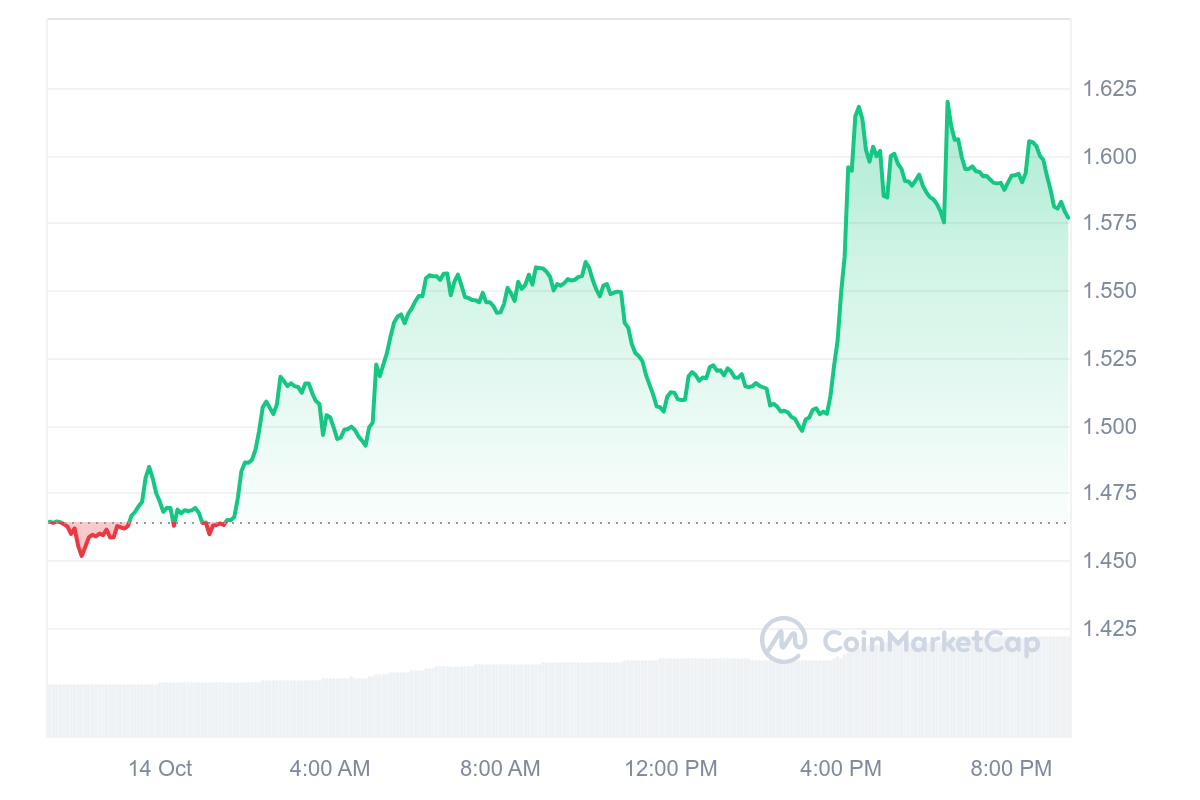Image resolution: width=1200 pixels, height=800 pixels.
Task: Click the highest green price peak
Action: (947, 102)
